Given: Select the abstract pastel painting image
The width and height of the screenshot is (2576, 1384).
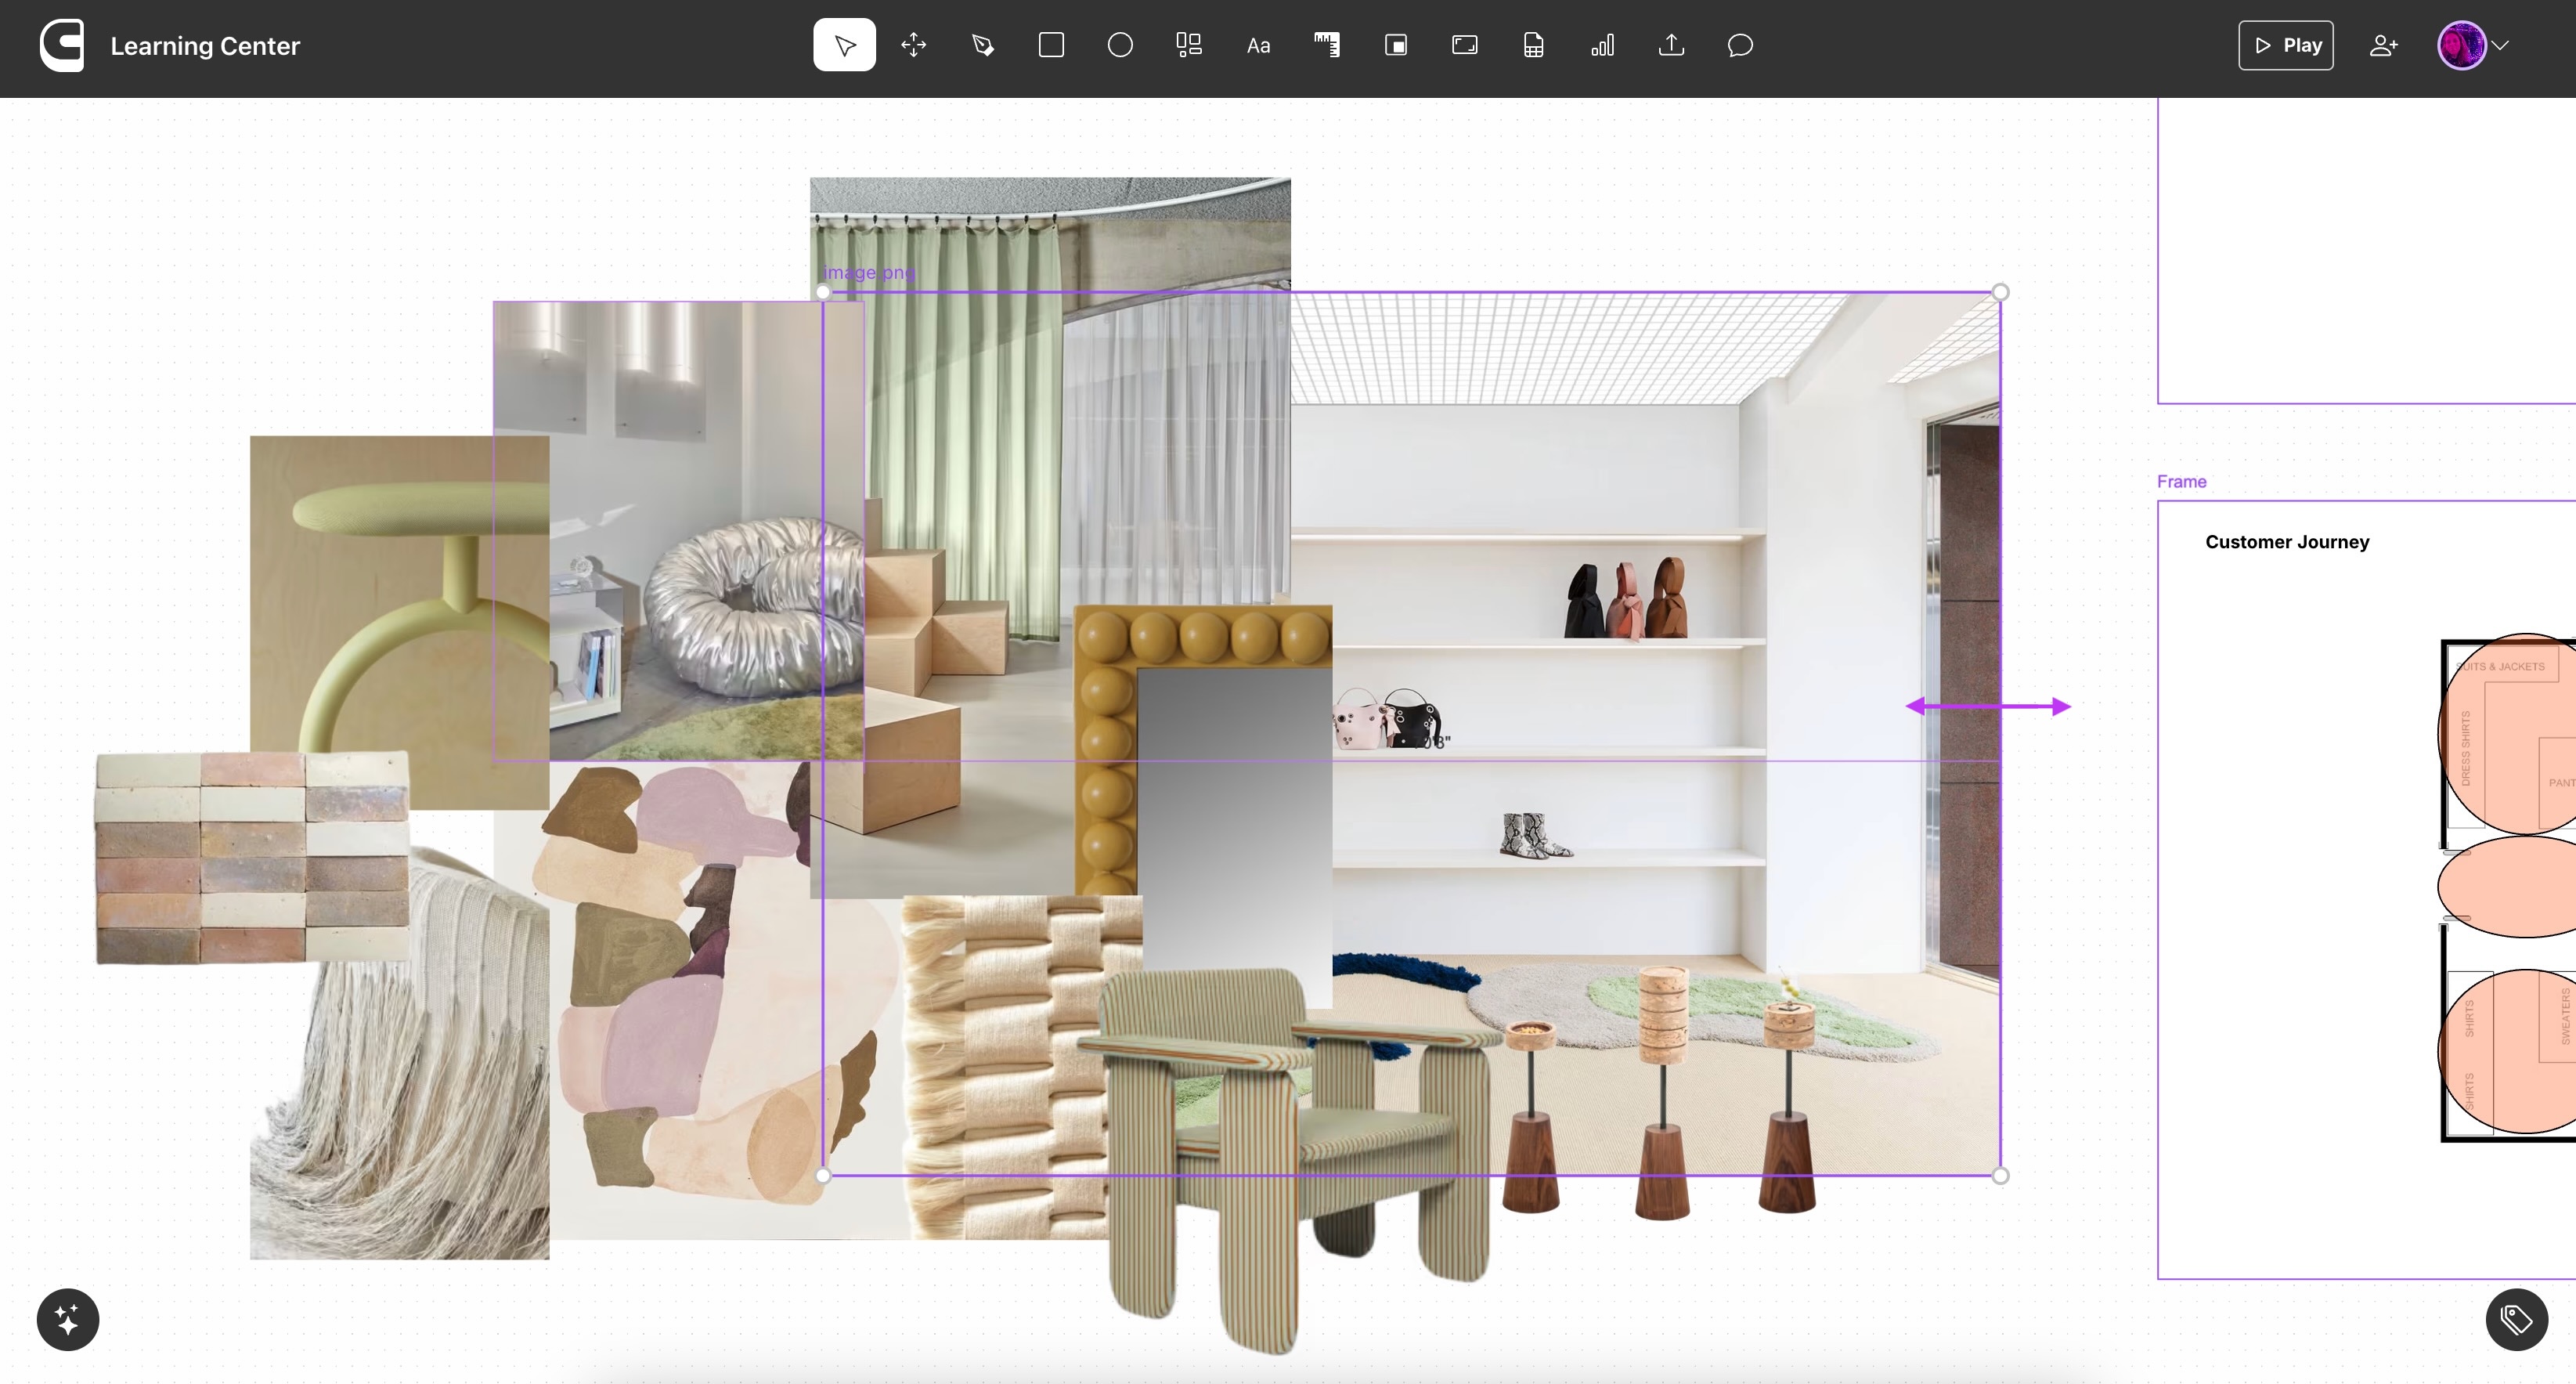Looking at the screenshot, I should tap(700, 1000).
